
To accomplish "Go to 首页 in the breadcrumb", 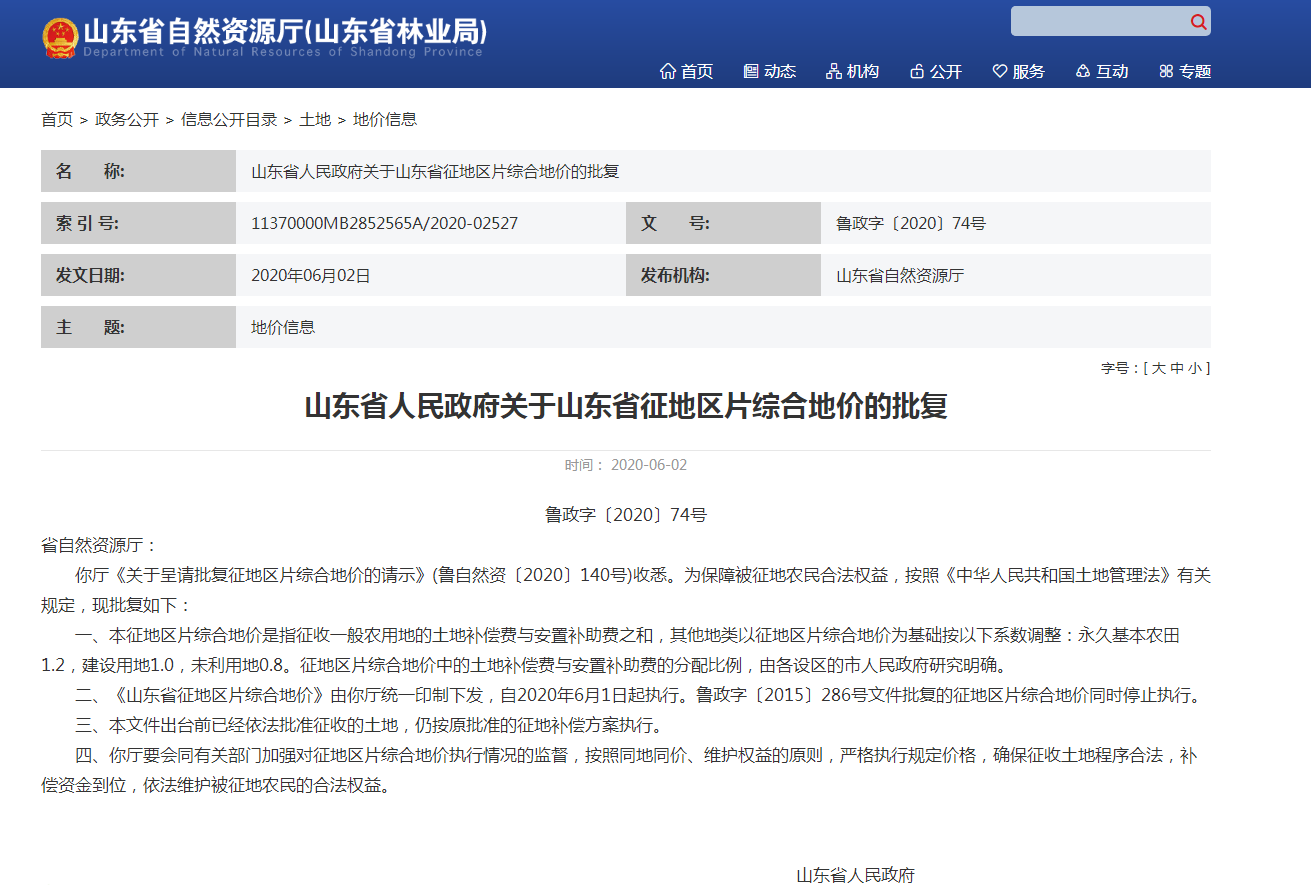I will point(57,120).
